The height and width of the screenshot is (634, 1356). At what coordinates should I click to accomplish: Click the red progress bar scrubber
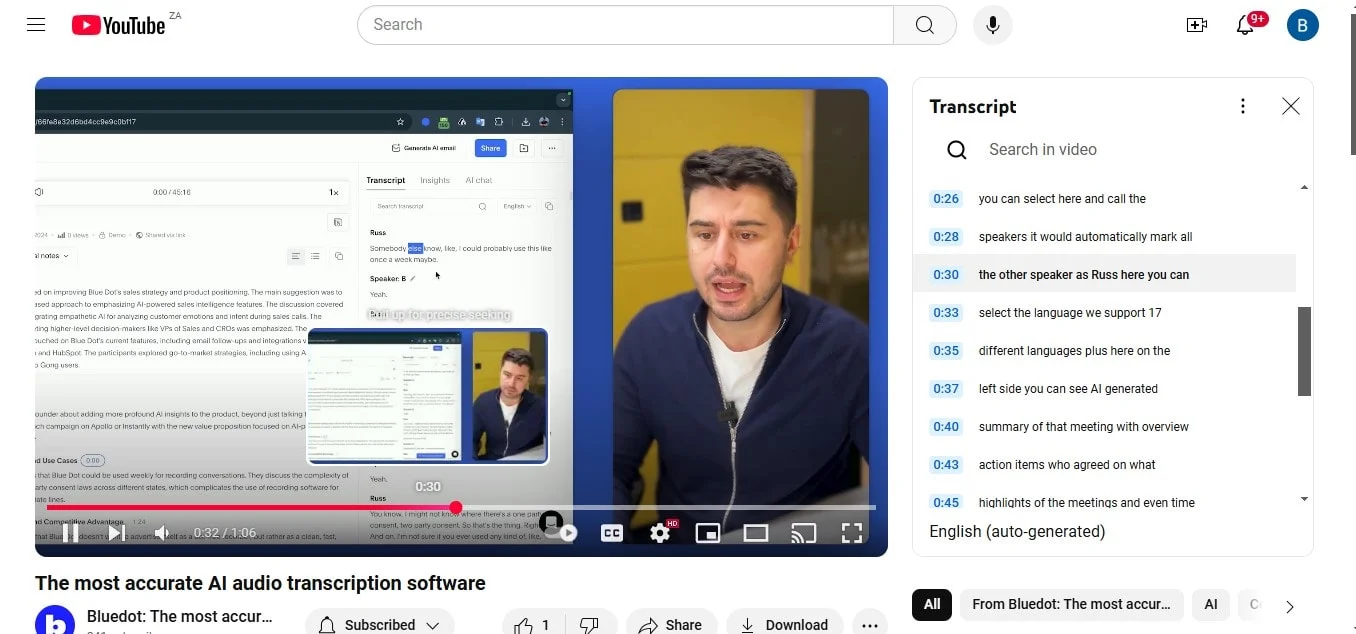coord(456,508)
